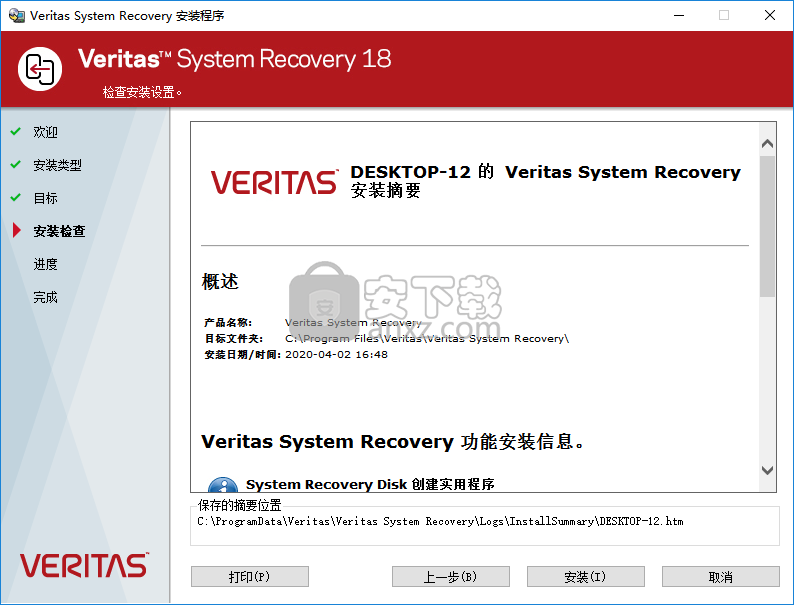Select the 目标 step in sidebar
The image size is (794, 605).
pyautogui.click(x=46, y=198)
